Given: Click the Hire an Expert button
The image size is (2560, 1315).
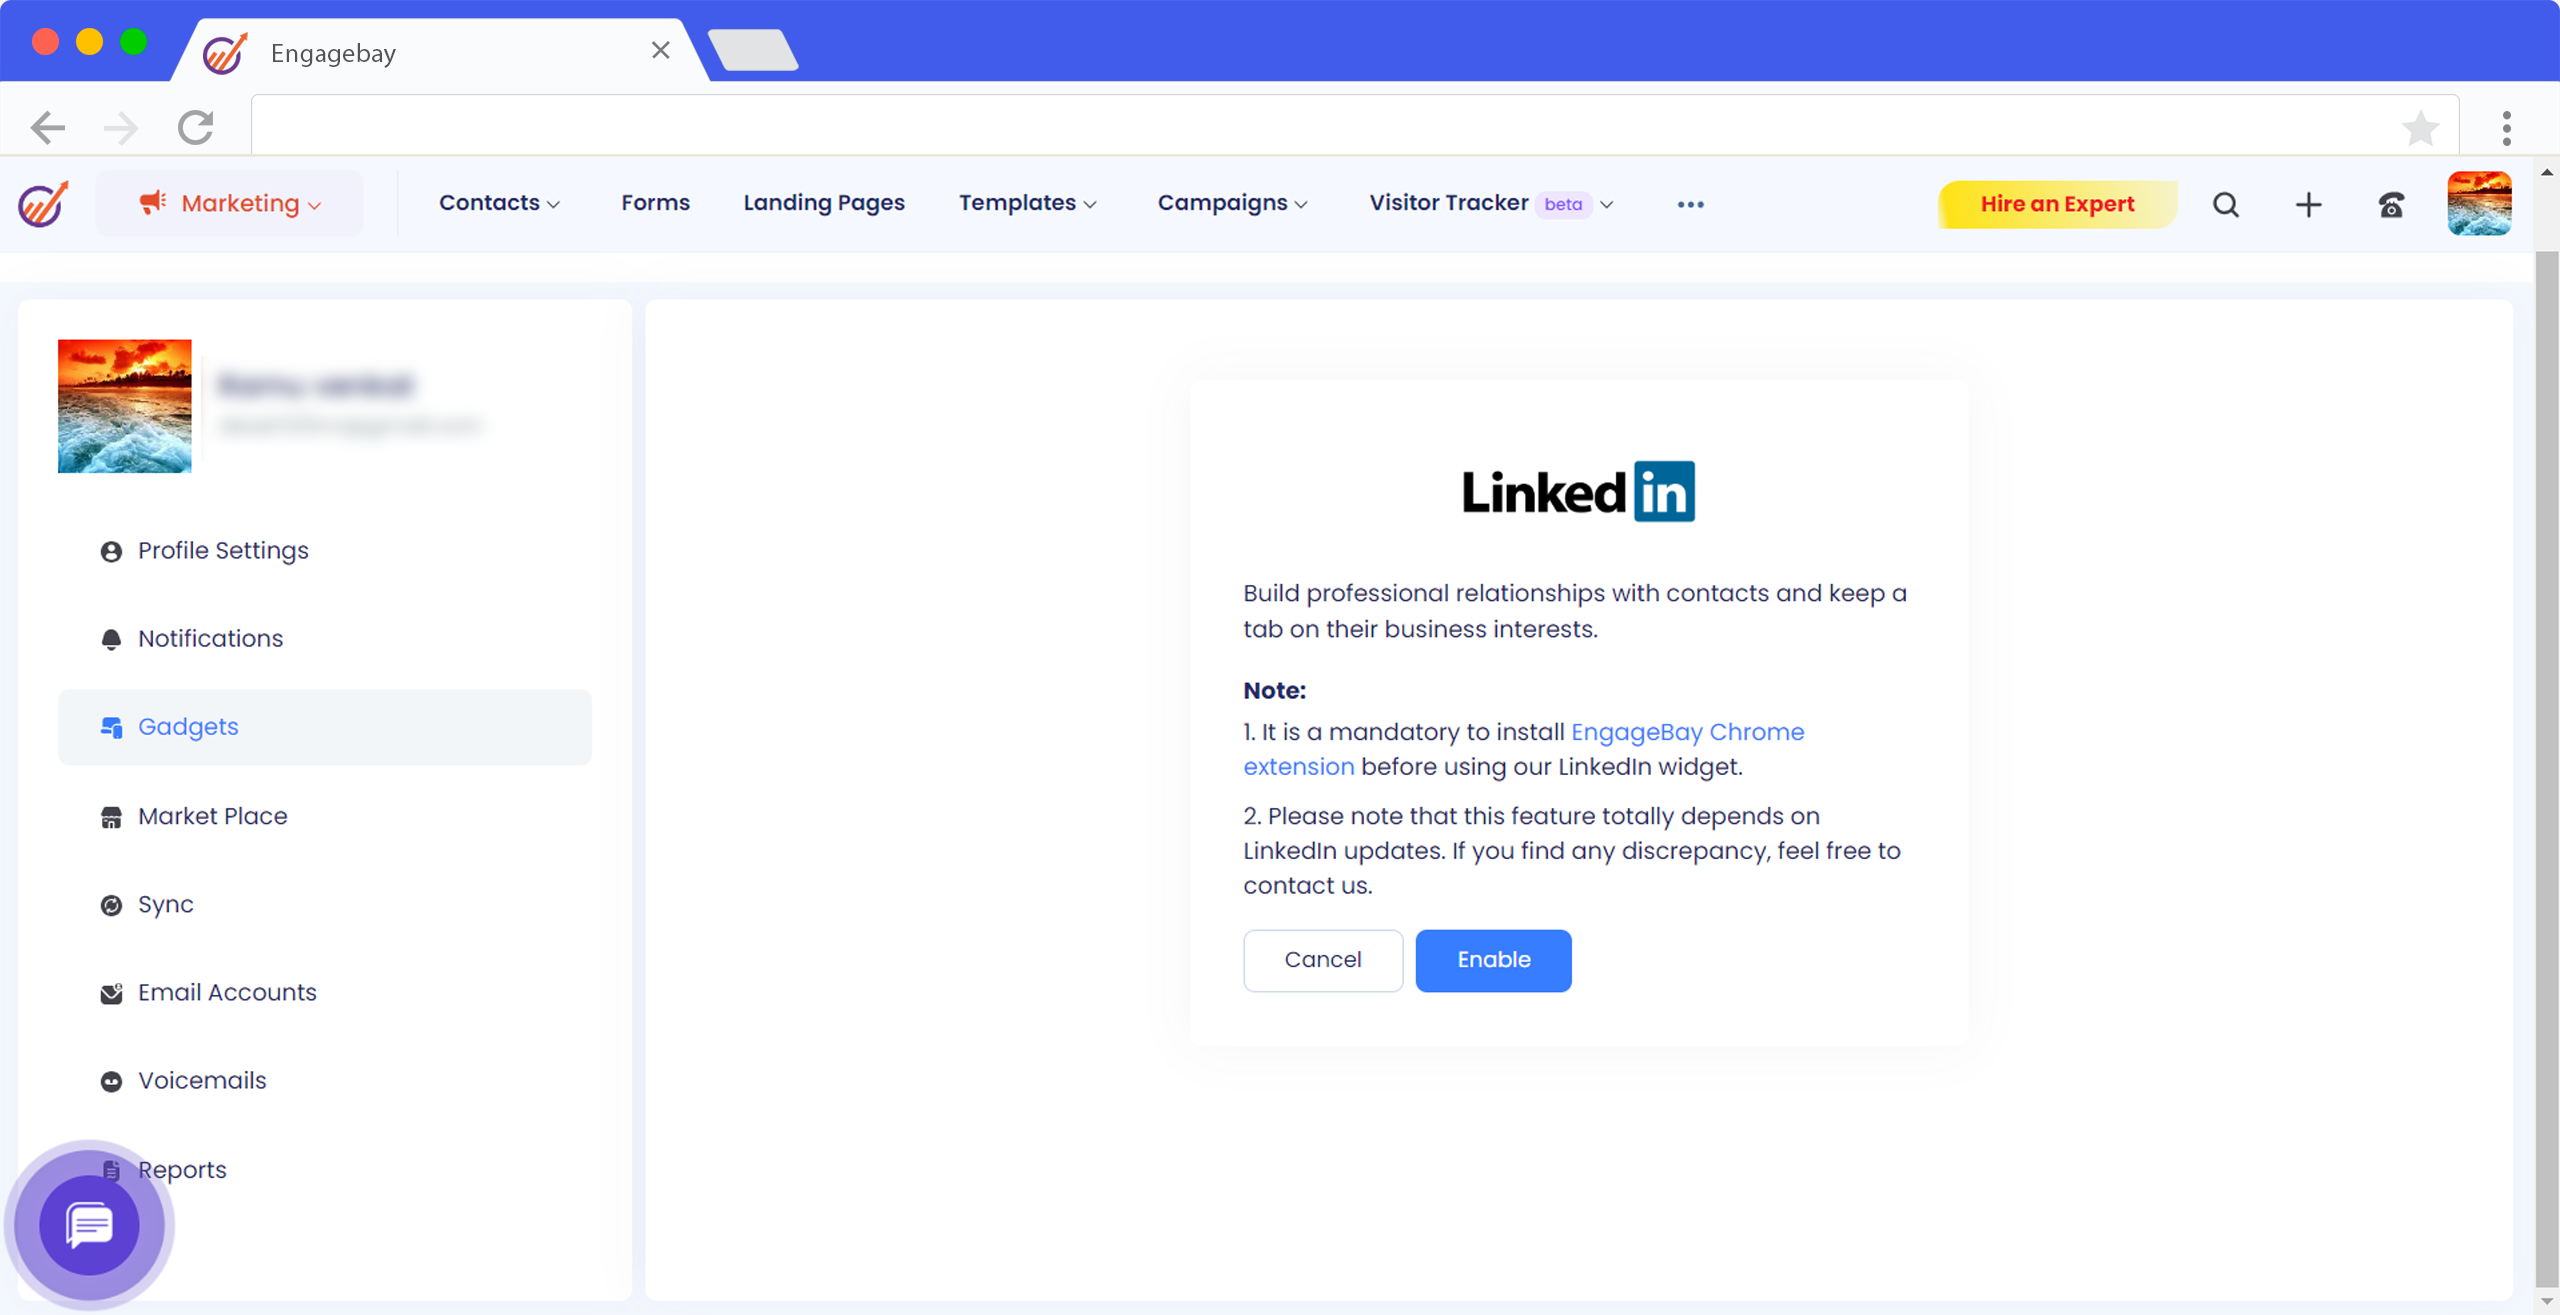Looking at the screenshot, I should 2057,204.
